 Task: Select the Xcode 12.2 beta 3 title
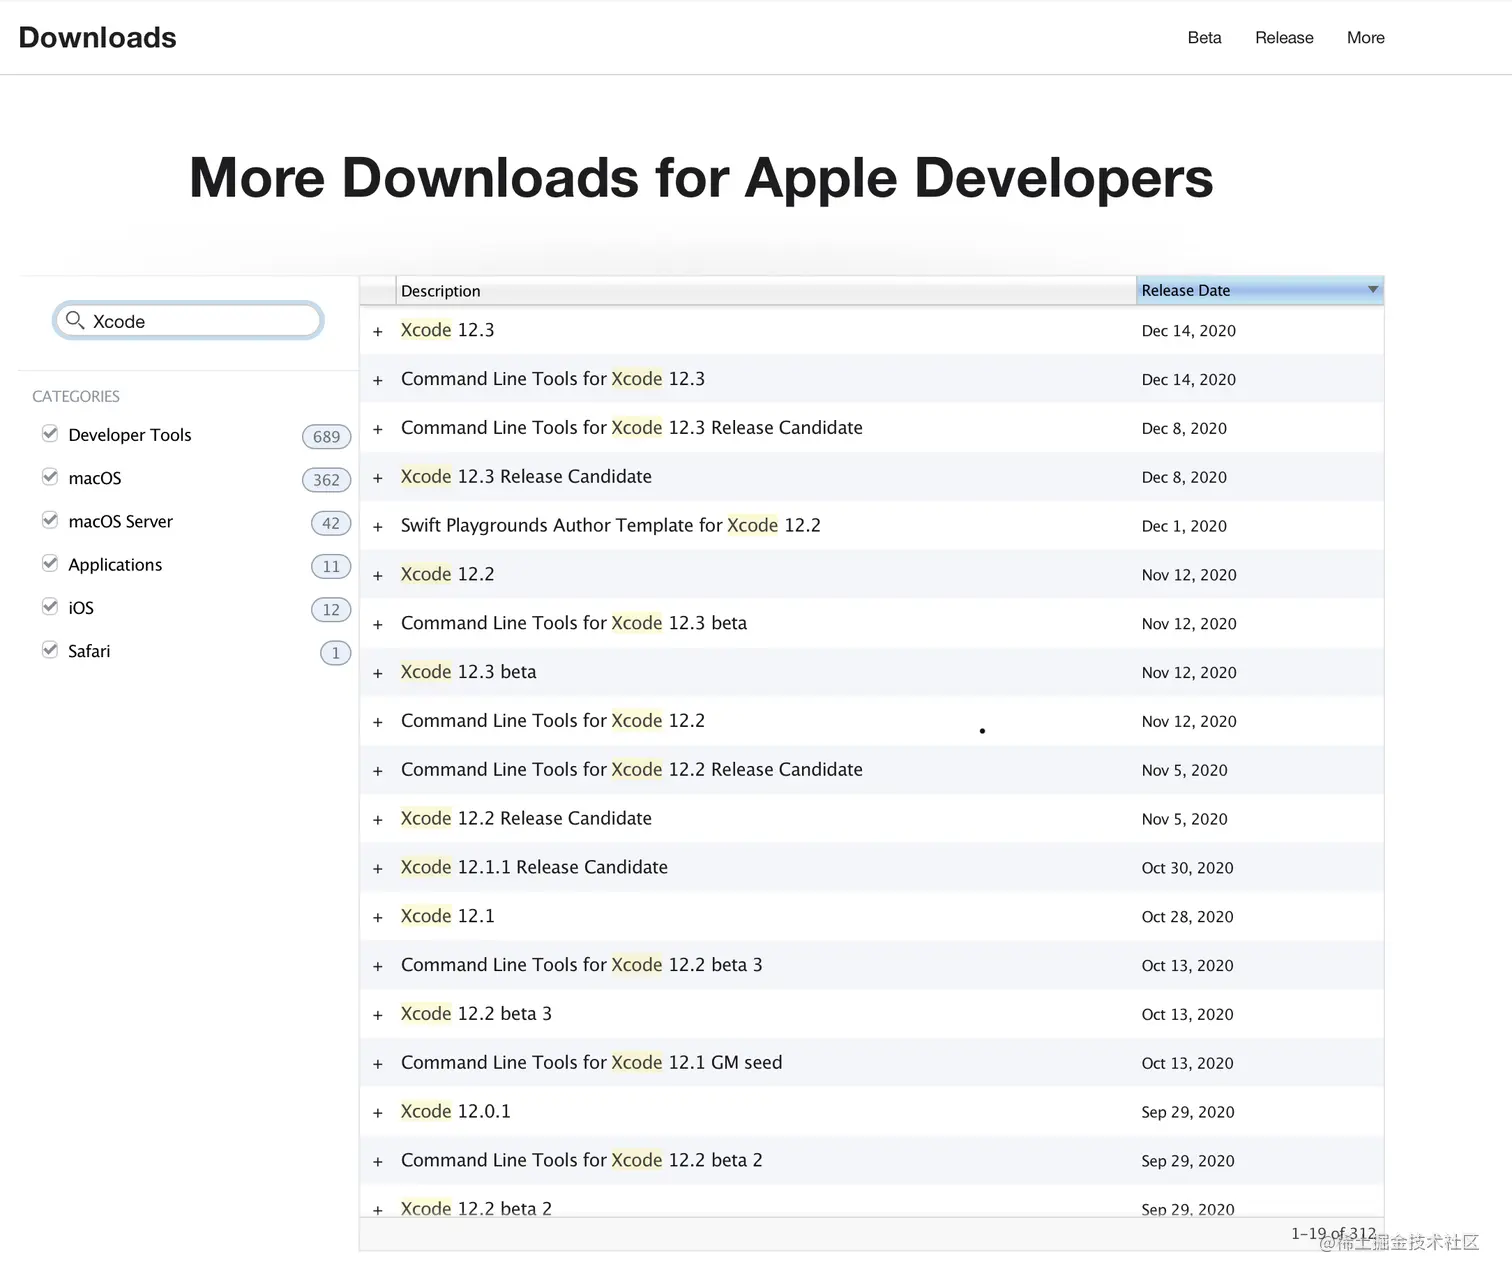(x=476, y=1014)
